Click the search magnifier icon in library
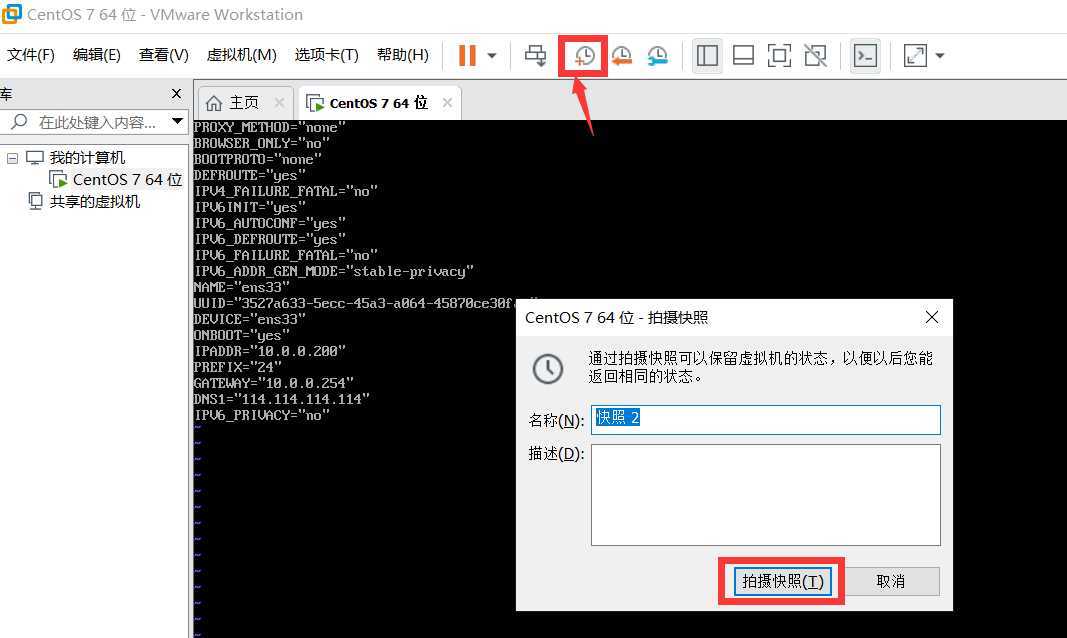 (19, 122)
